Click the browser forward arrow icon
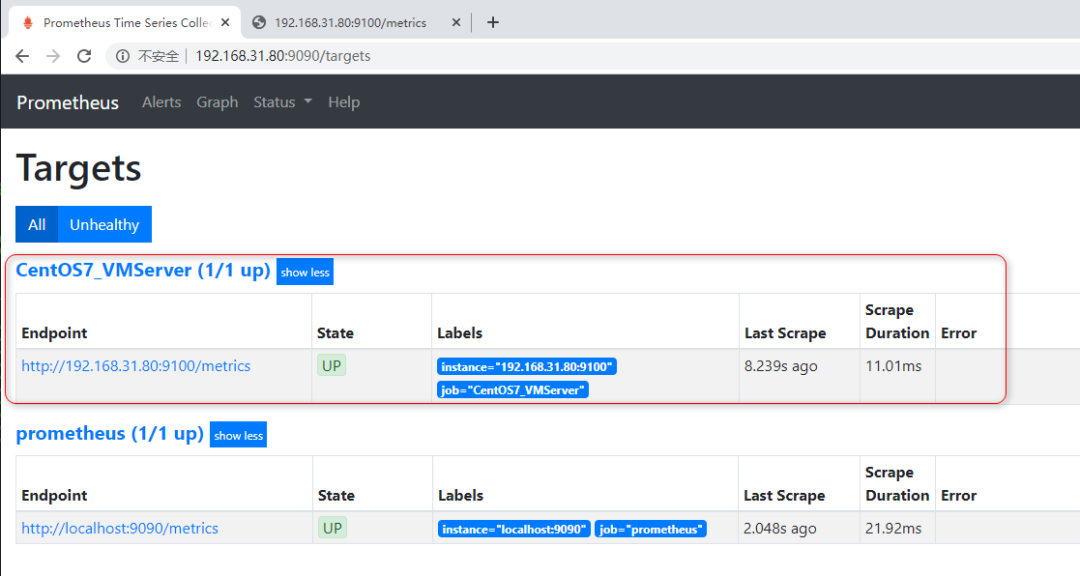 53,56
